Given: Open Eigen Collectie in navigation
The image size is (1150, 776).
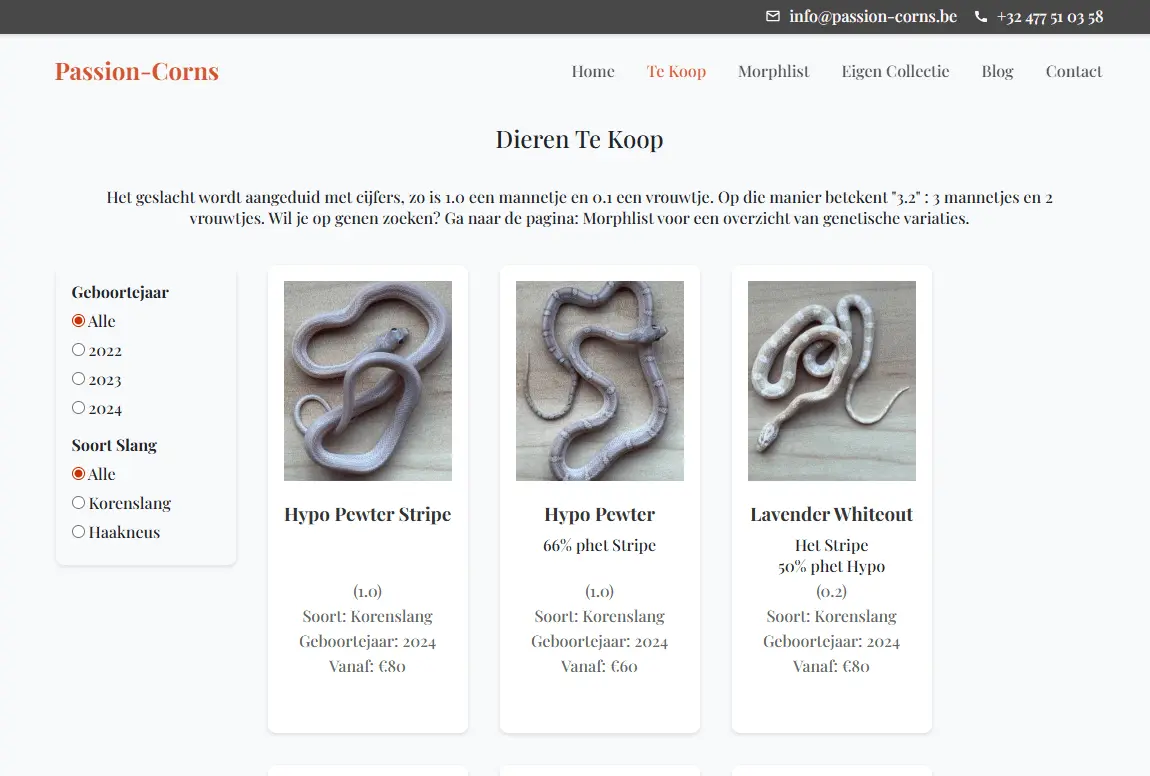Looking at the screenshot, I should (895, 71).
